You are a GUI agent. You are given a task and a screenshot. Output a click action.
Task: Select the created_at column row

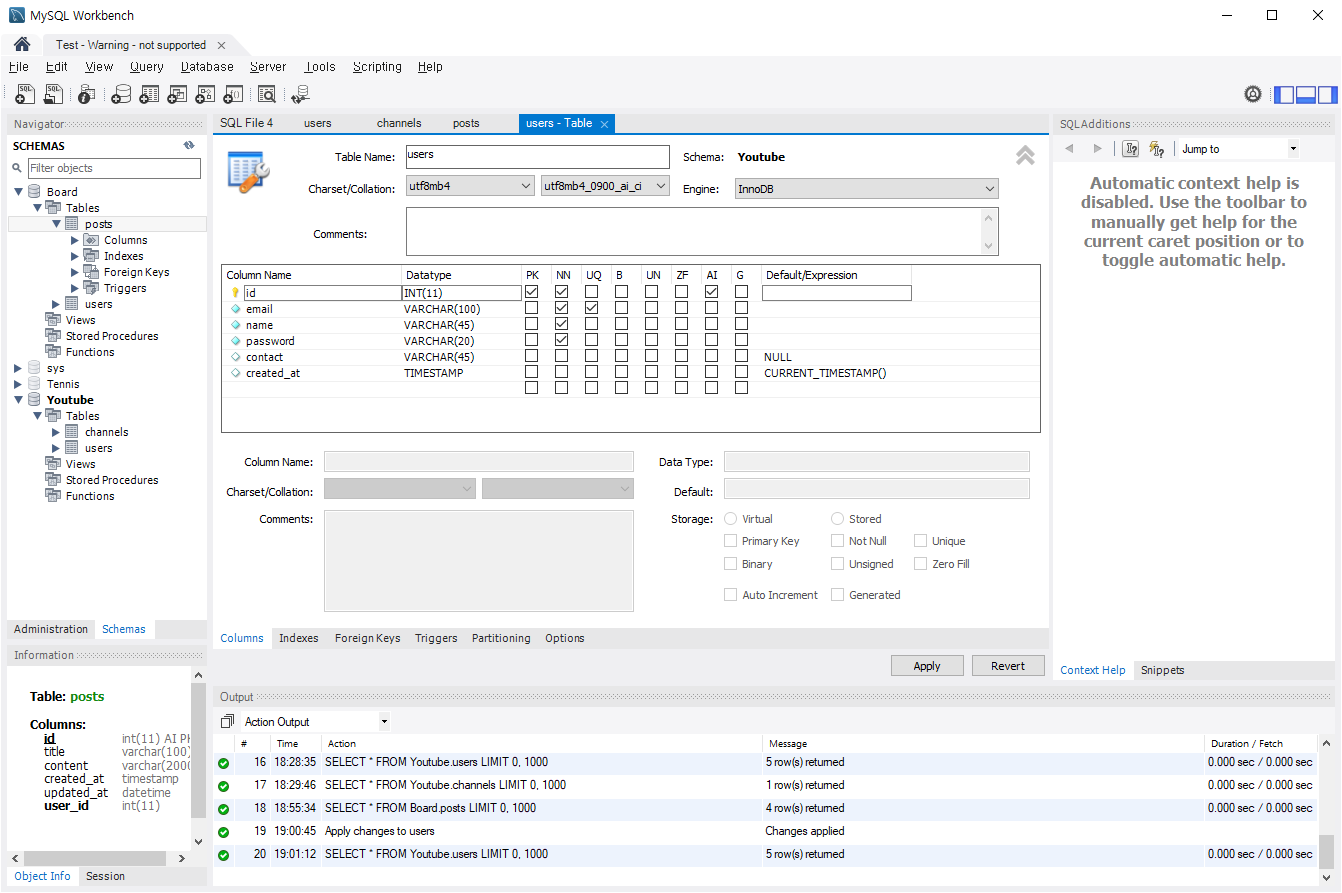pyautogui.click(x=631, y=373)
